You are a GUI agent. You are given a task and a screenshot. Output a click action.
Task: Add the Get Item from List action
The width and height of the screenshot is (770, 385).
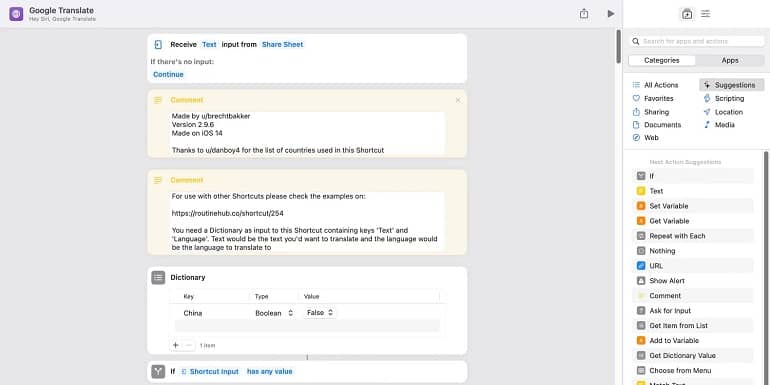pyautogui.click(x=692, y=326)
